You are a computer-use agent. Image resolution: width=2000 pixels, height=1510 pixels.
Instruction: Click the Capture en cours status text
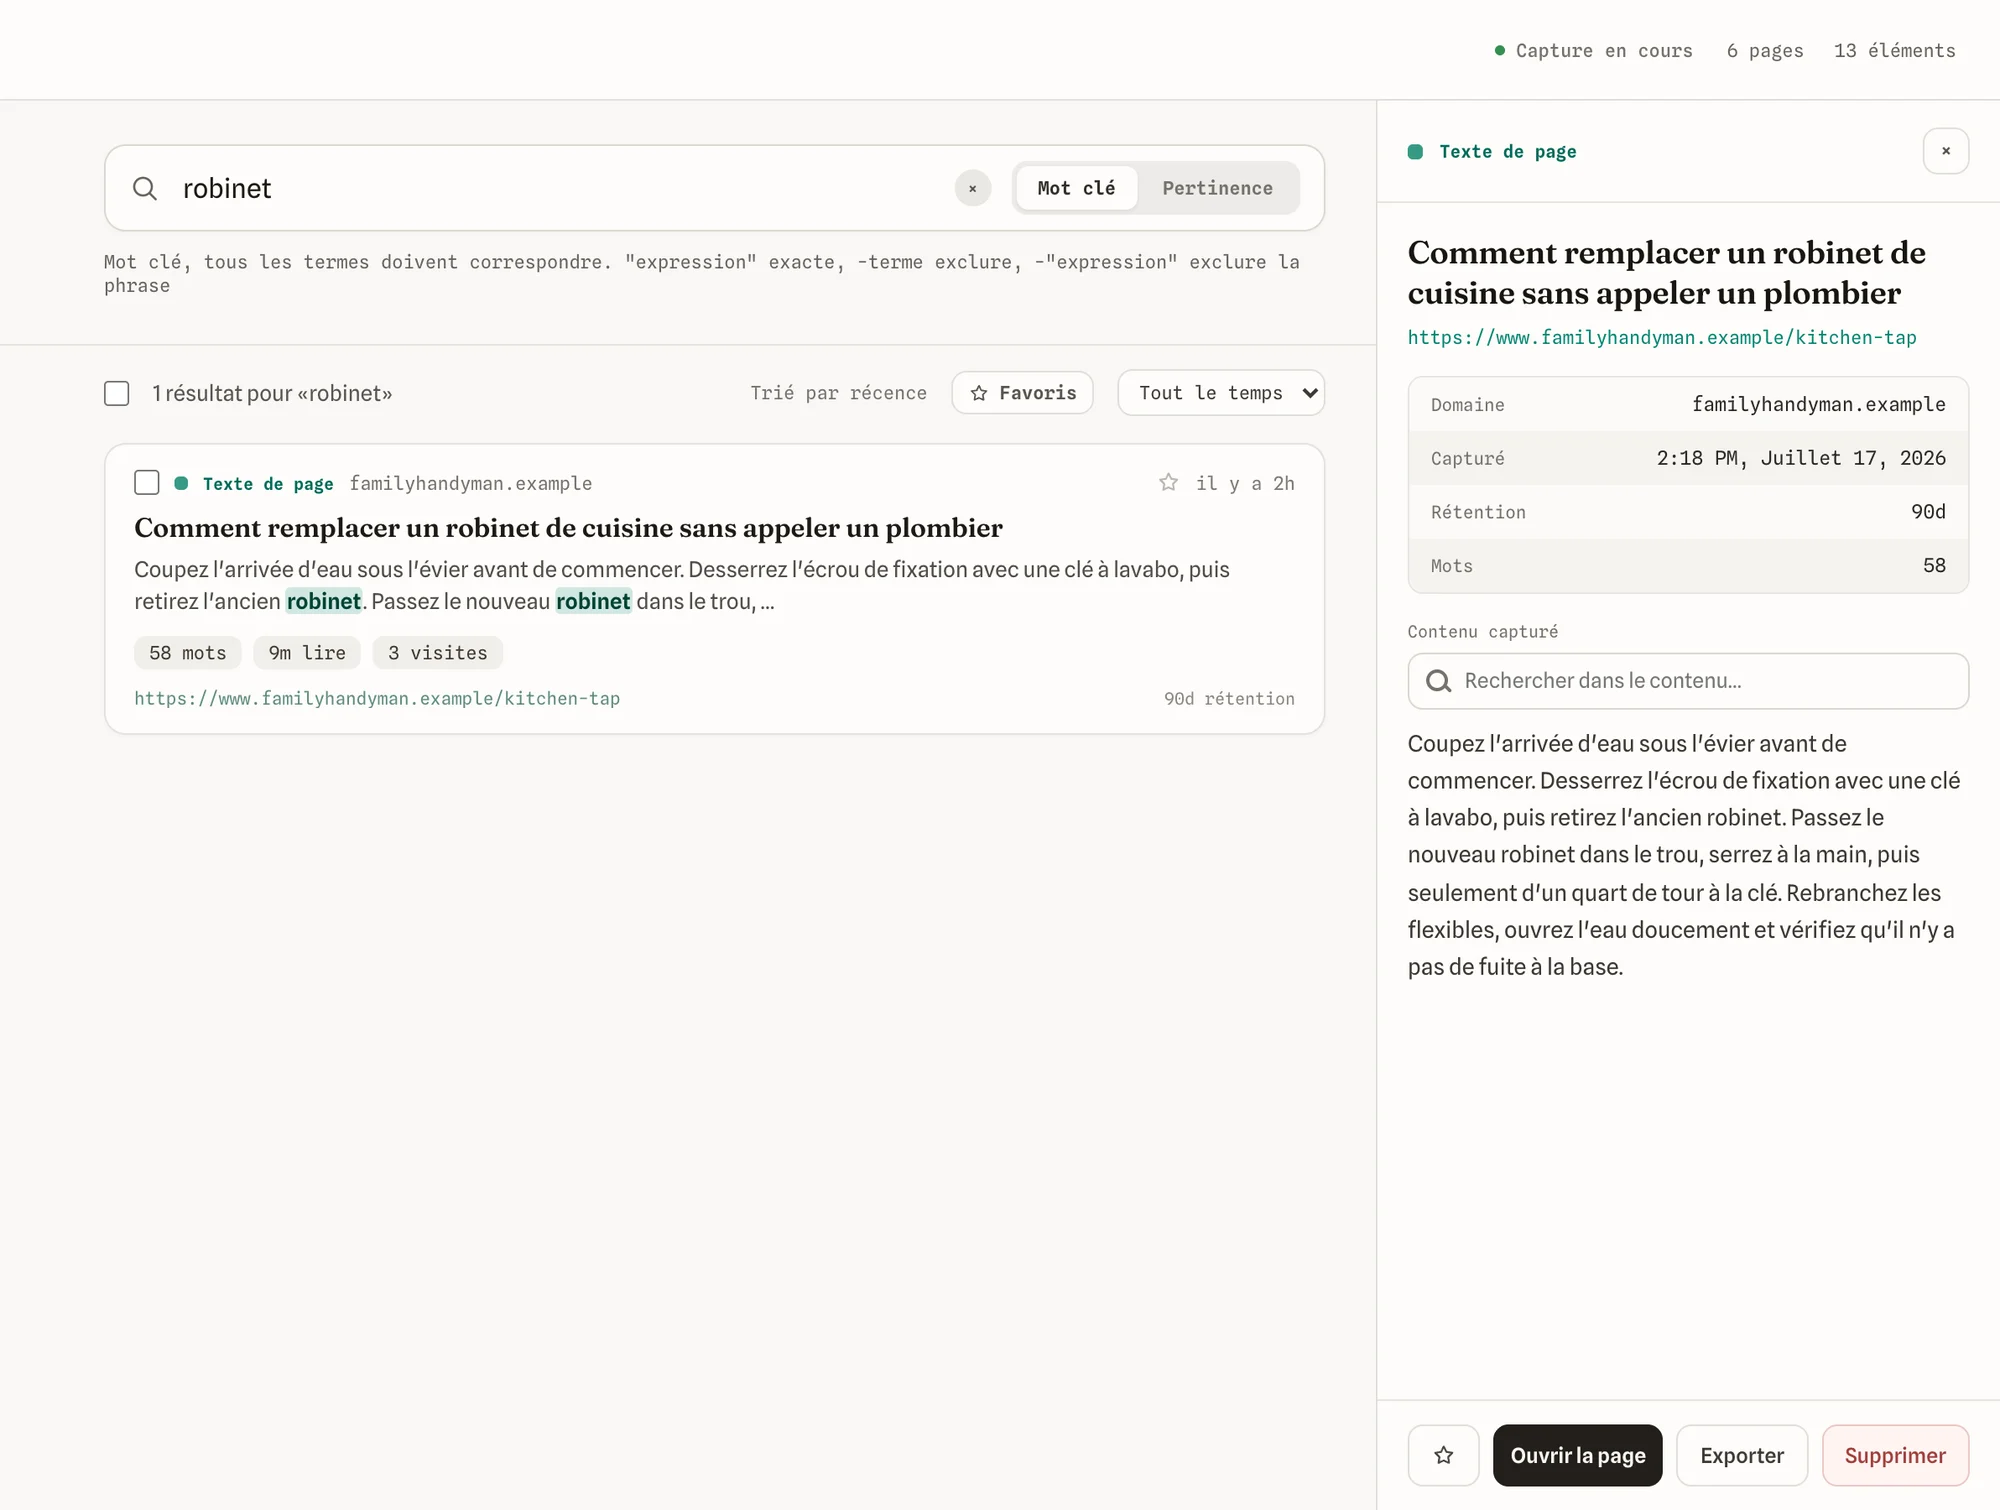tap(1604, 51)
